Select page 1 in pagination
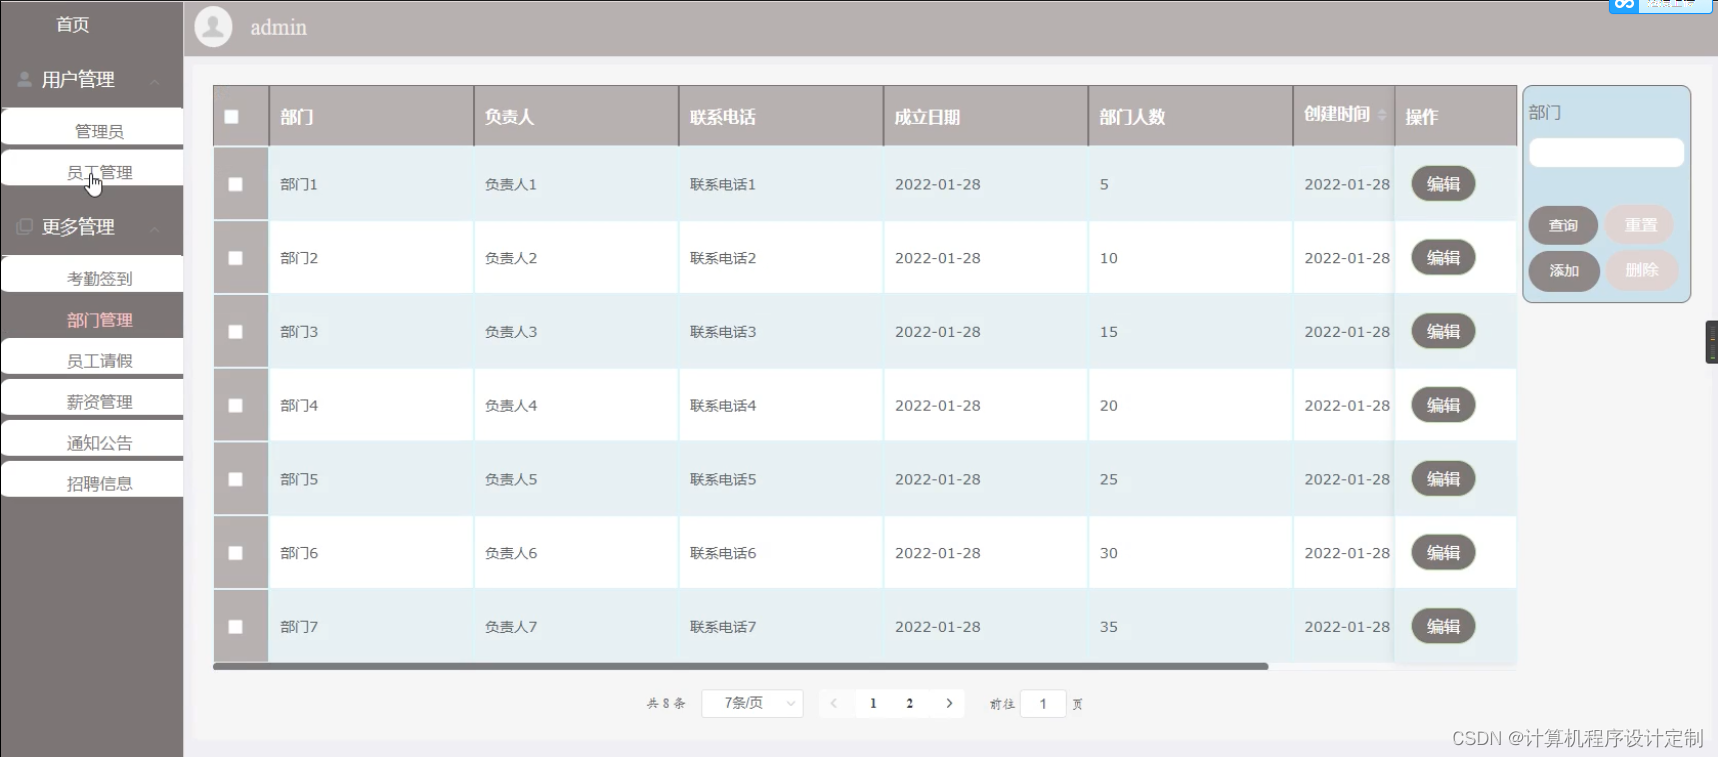Image resolution: width=1718 pixels, height=757 pixels. pos(873,703)
